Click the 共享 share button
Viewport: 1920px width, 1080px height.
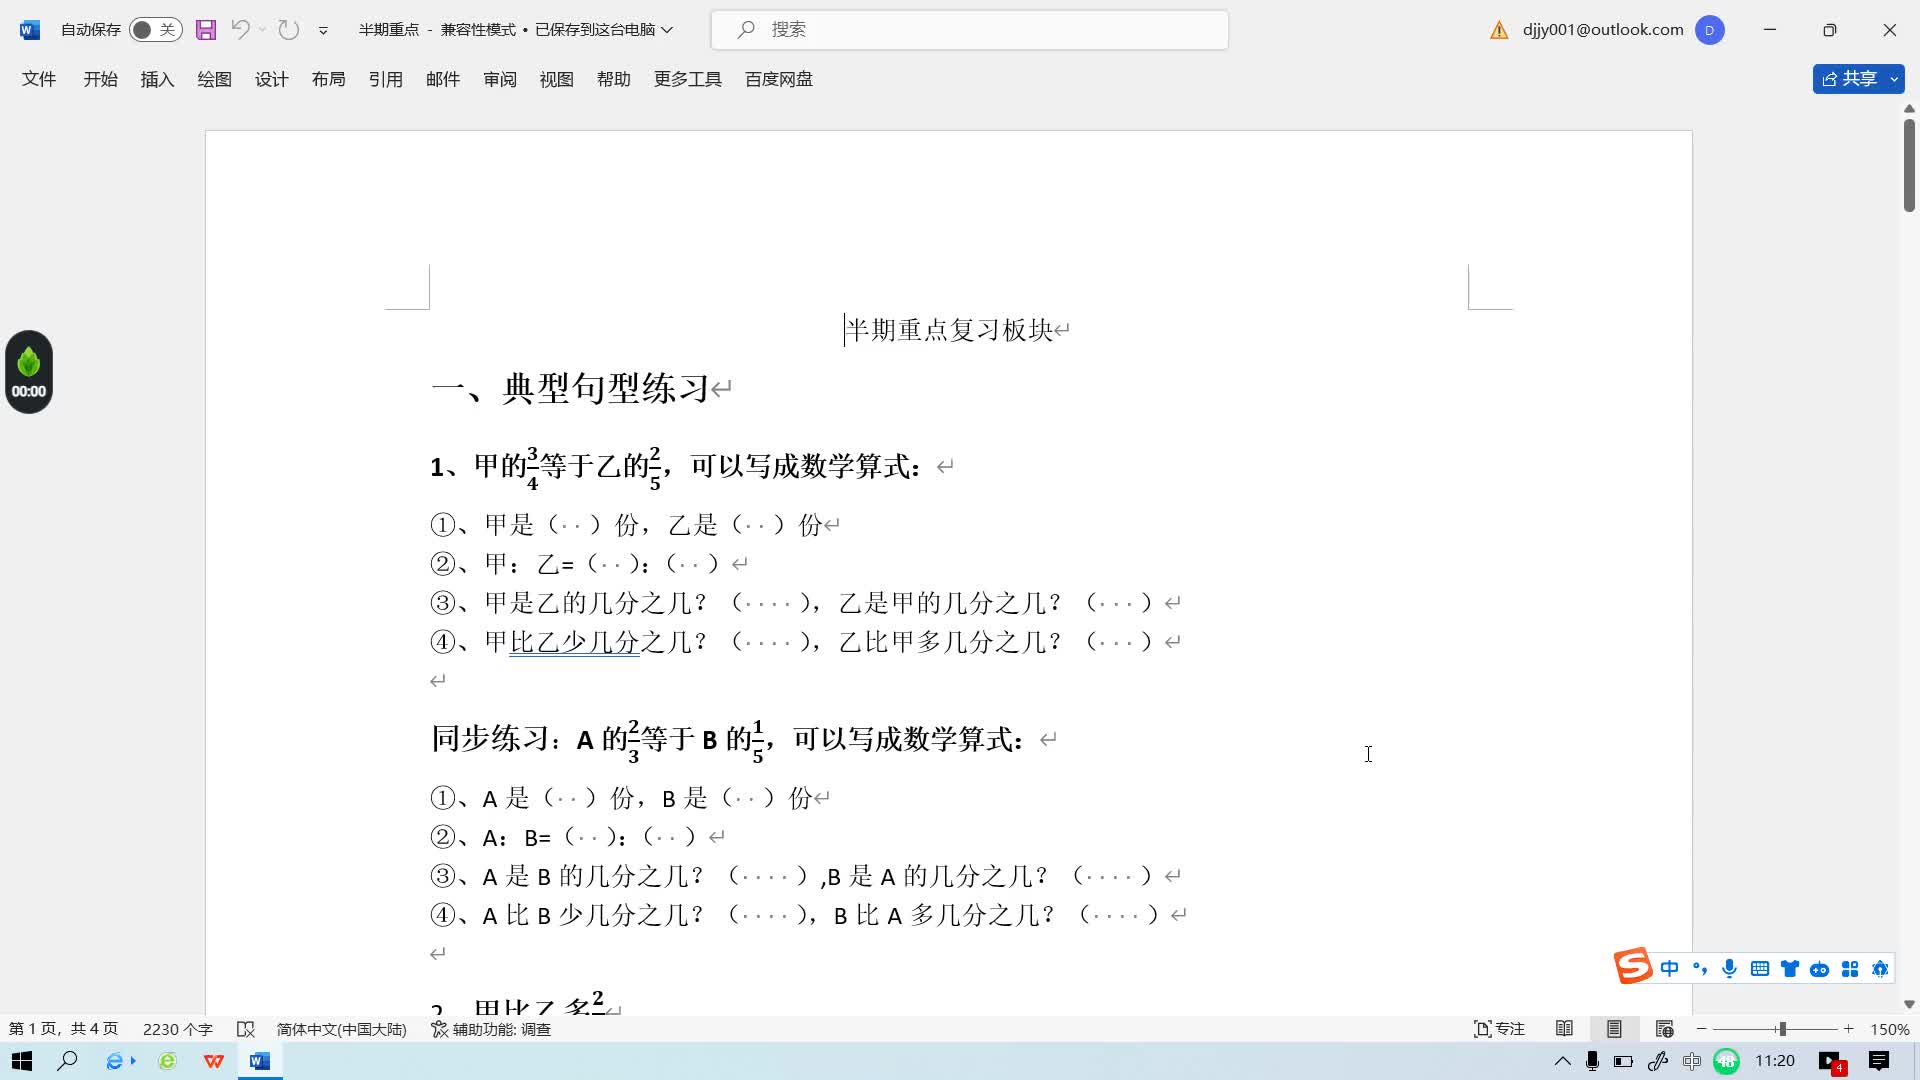[x=1850, y=79]
